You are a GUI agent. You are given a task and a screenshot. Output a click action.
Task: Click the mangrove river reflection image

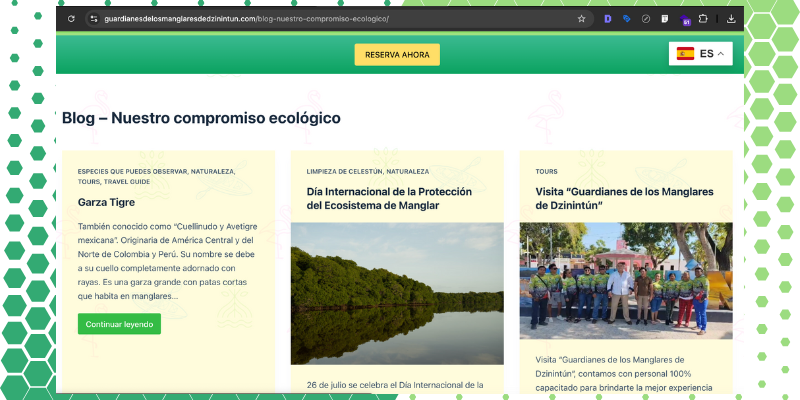(397, 293)
